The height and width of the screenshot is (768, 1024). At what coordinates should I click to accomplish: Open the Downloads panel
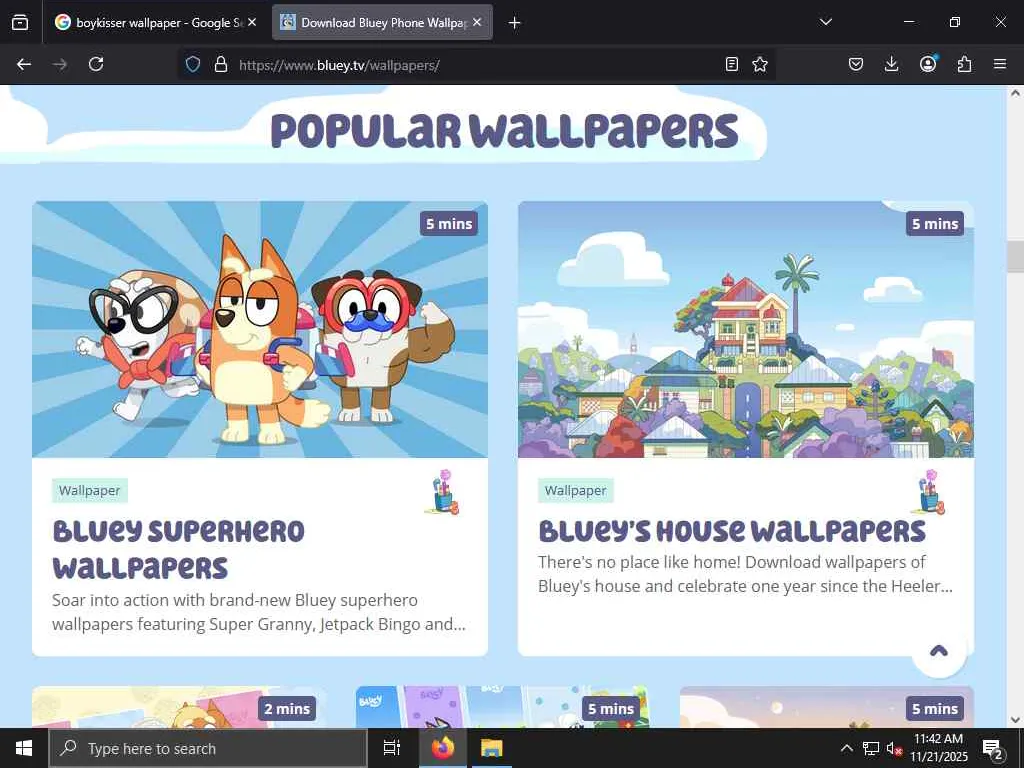click(x=891, y=64)
